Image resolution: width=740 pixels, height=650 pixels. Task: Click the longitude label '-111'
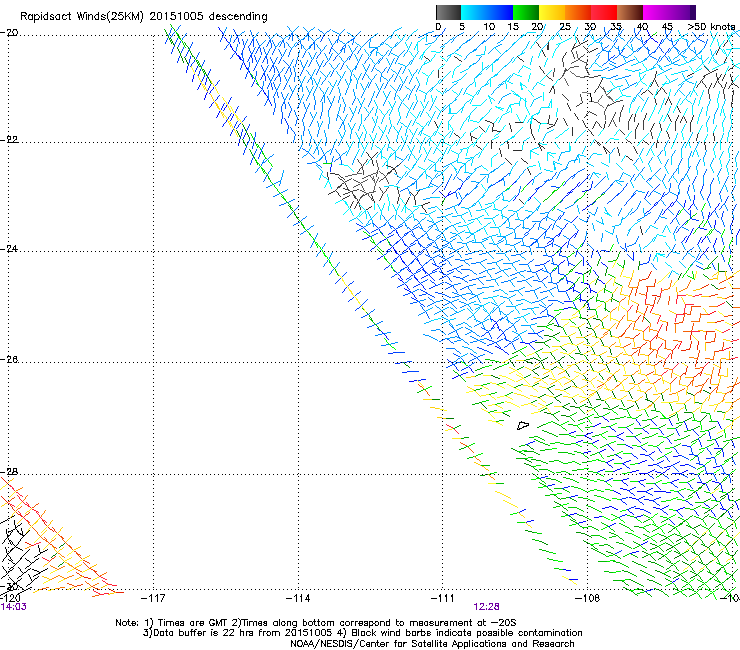[x=443, y=598]
